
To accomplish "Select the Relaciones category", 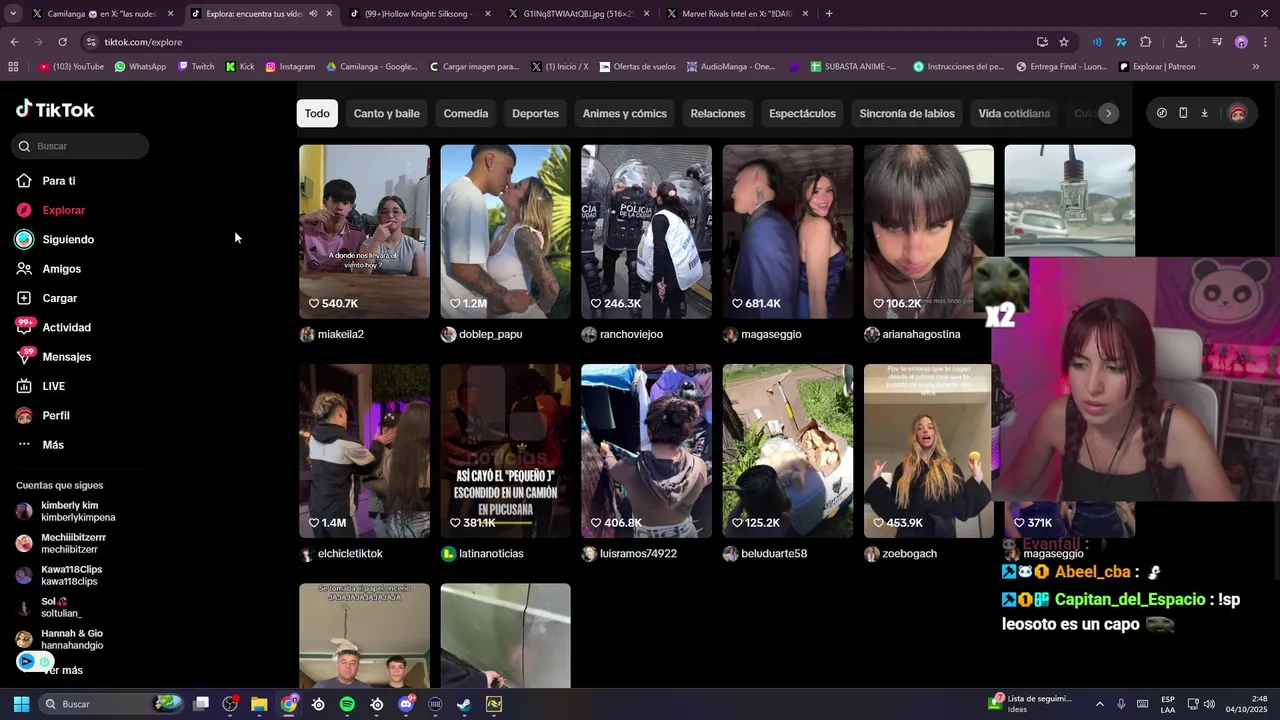I will (718, 113).
